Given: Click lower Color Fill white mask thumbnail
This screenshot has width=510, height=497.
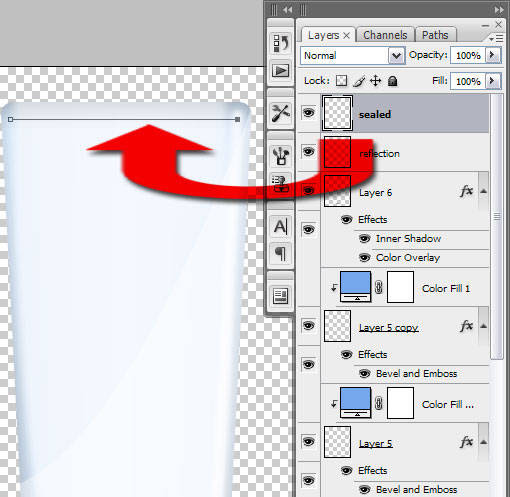Looking at the screenshot, I should click(x=400, y=403).
